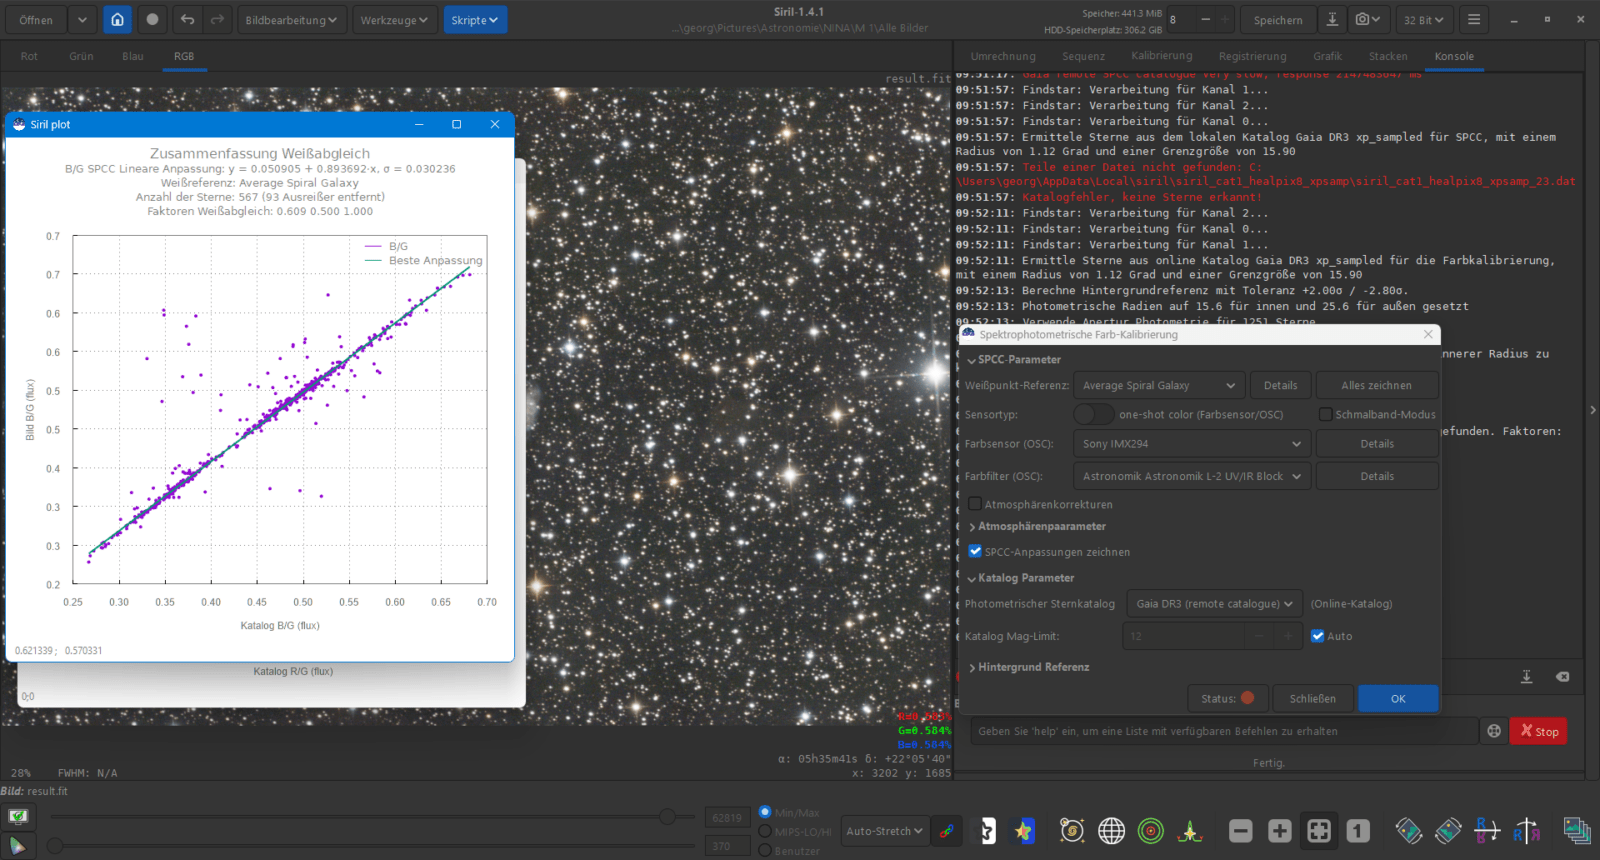Click the zoom-to-fit icon
This screenshot has width=1600, height=860.
pos(1319,831)
